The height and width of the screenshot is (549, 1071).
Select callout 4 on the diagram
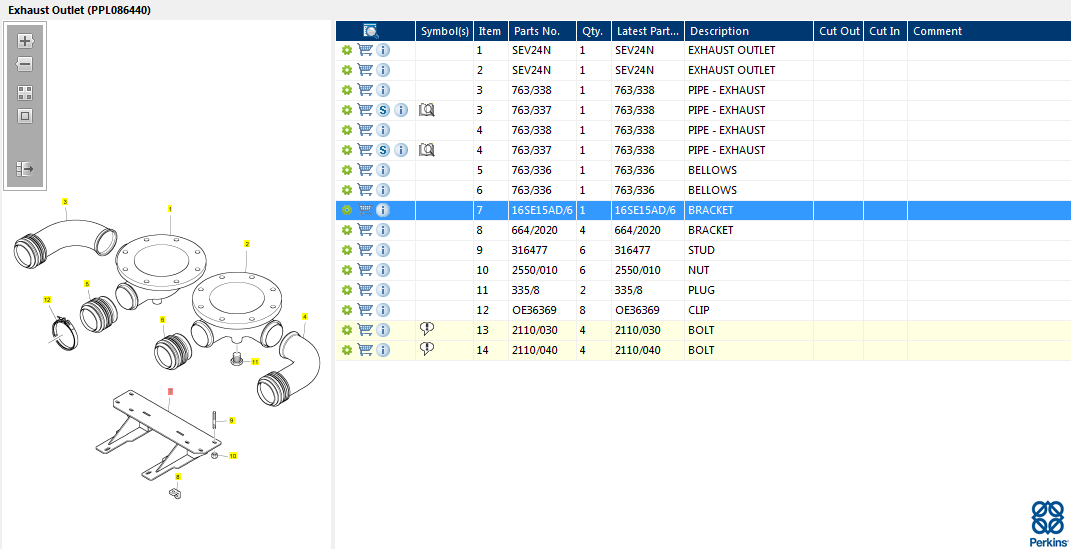304,316
